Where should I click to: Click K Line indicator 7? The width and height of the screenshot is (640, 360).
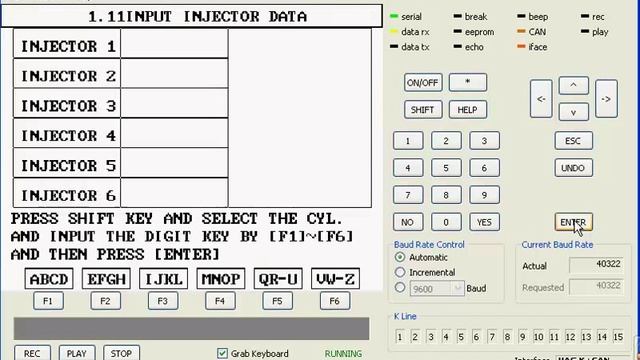[x=492, y=337]
